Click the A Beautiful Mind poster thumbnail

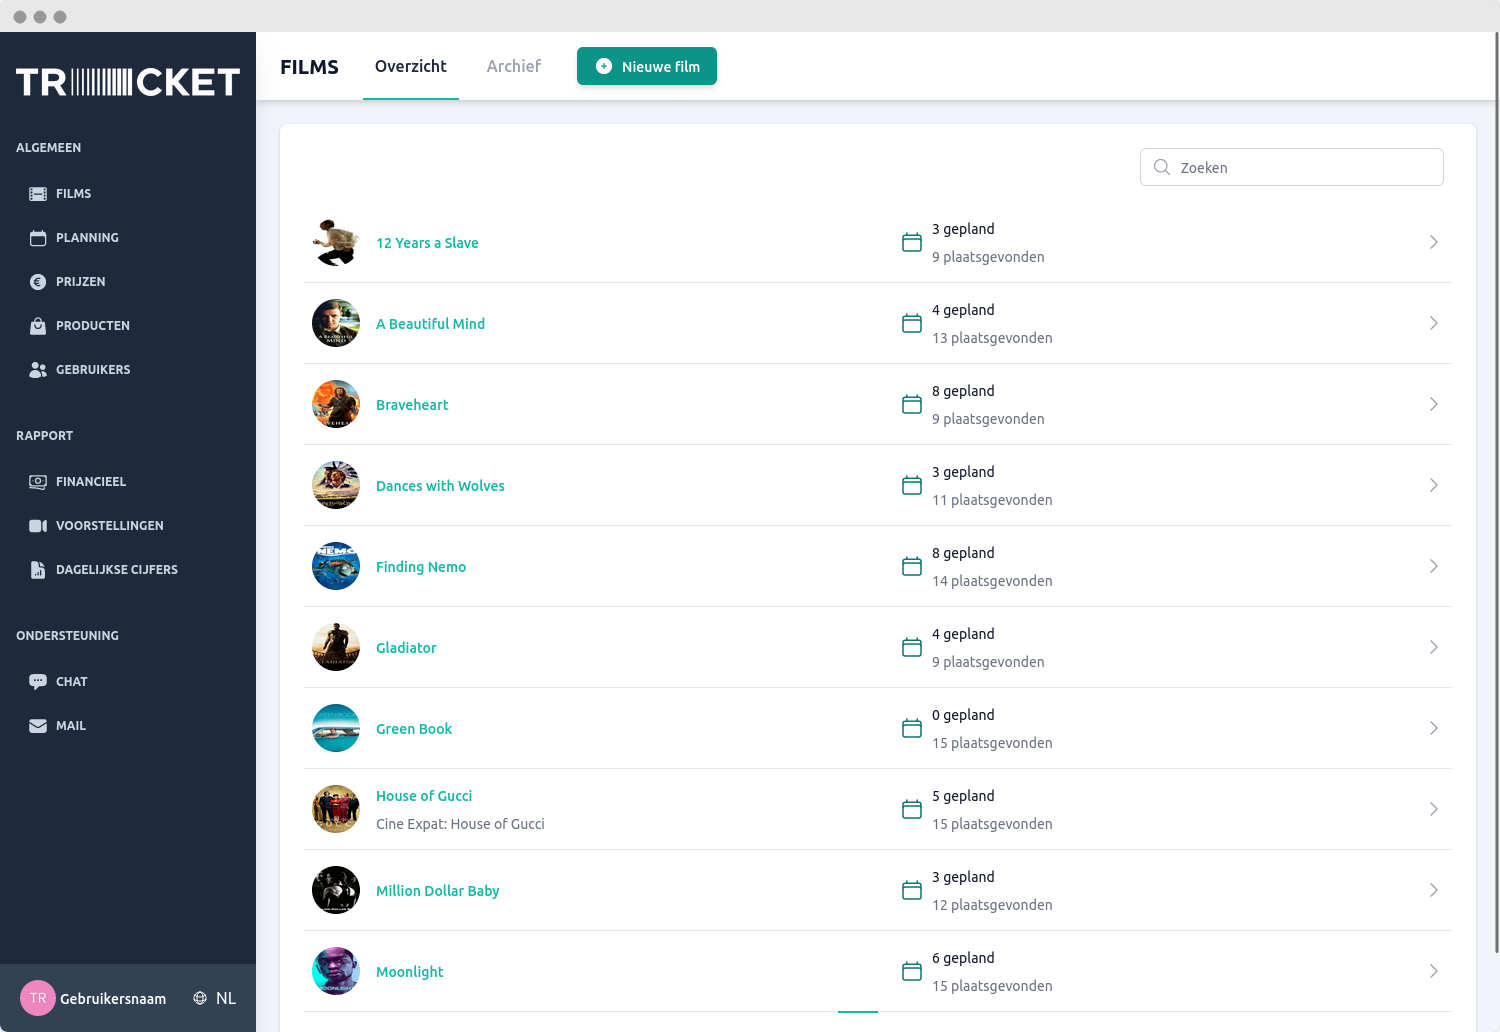336,323
